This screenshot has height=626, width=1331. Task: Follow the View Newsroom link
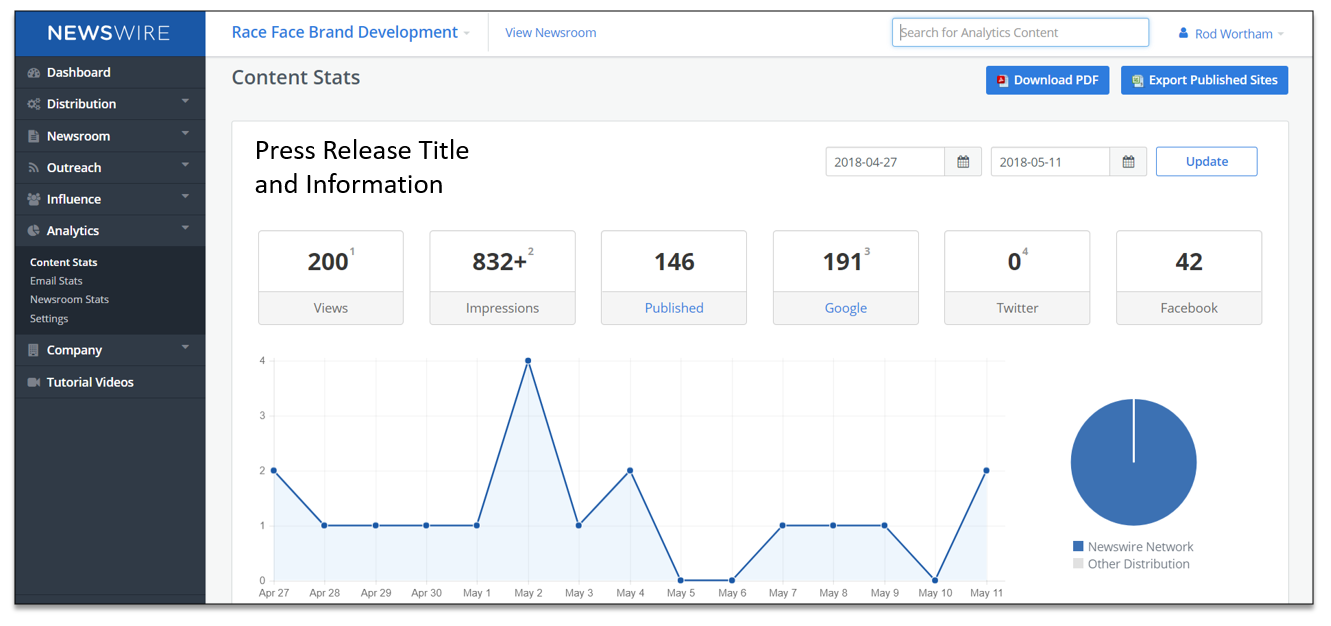[550, 33]
